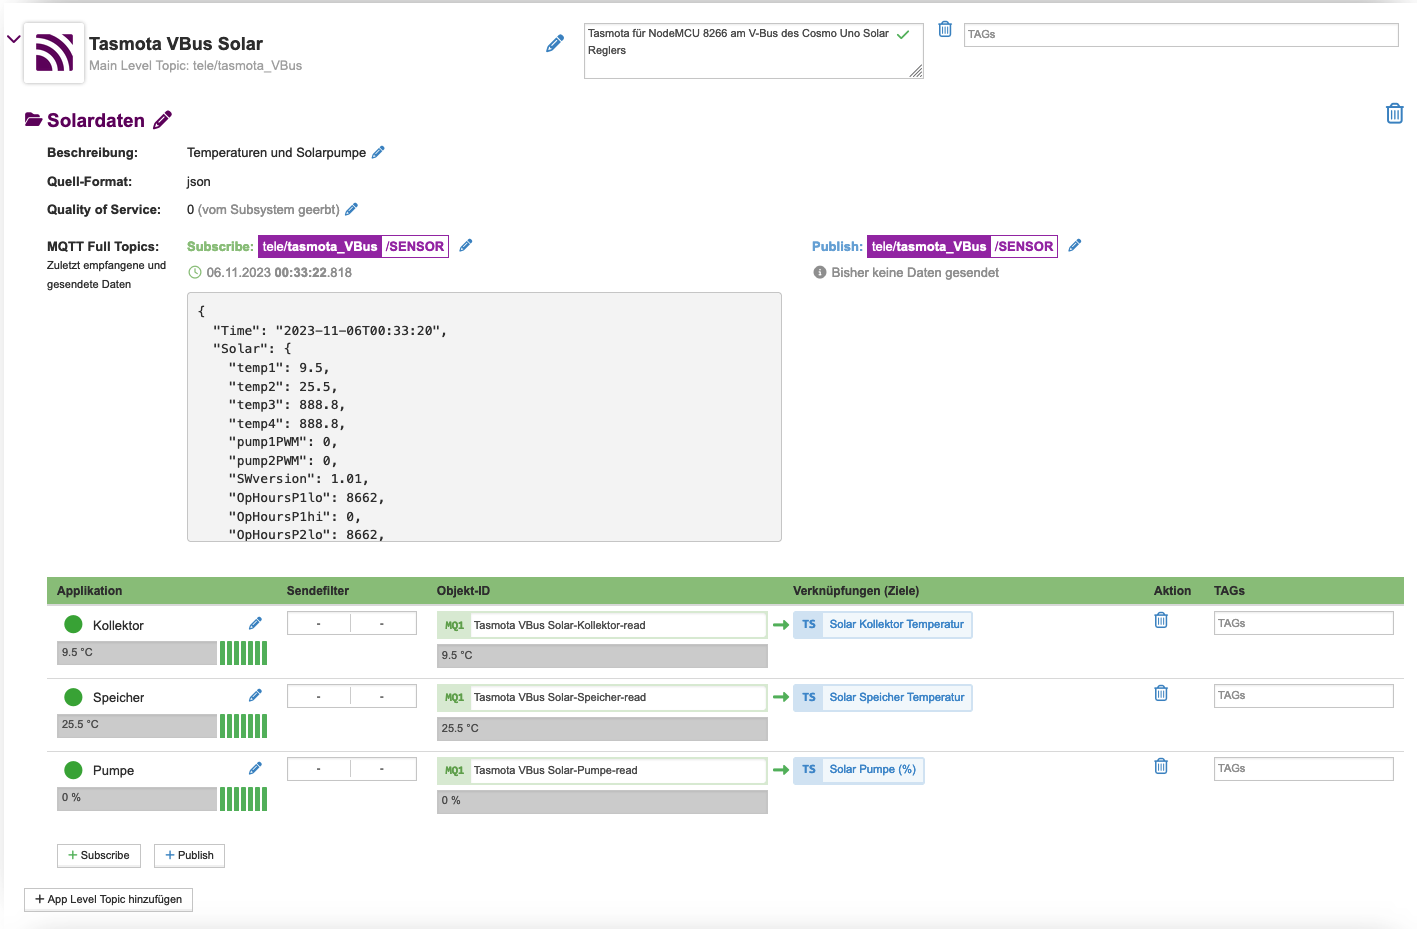Add a new Subscribe application
Image resolution: width=1417 pixels, height=929 pixels.
pos(99,855)
